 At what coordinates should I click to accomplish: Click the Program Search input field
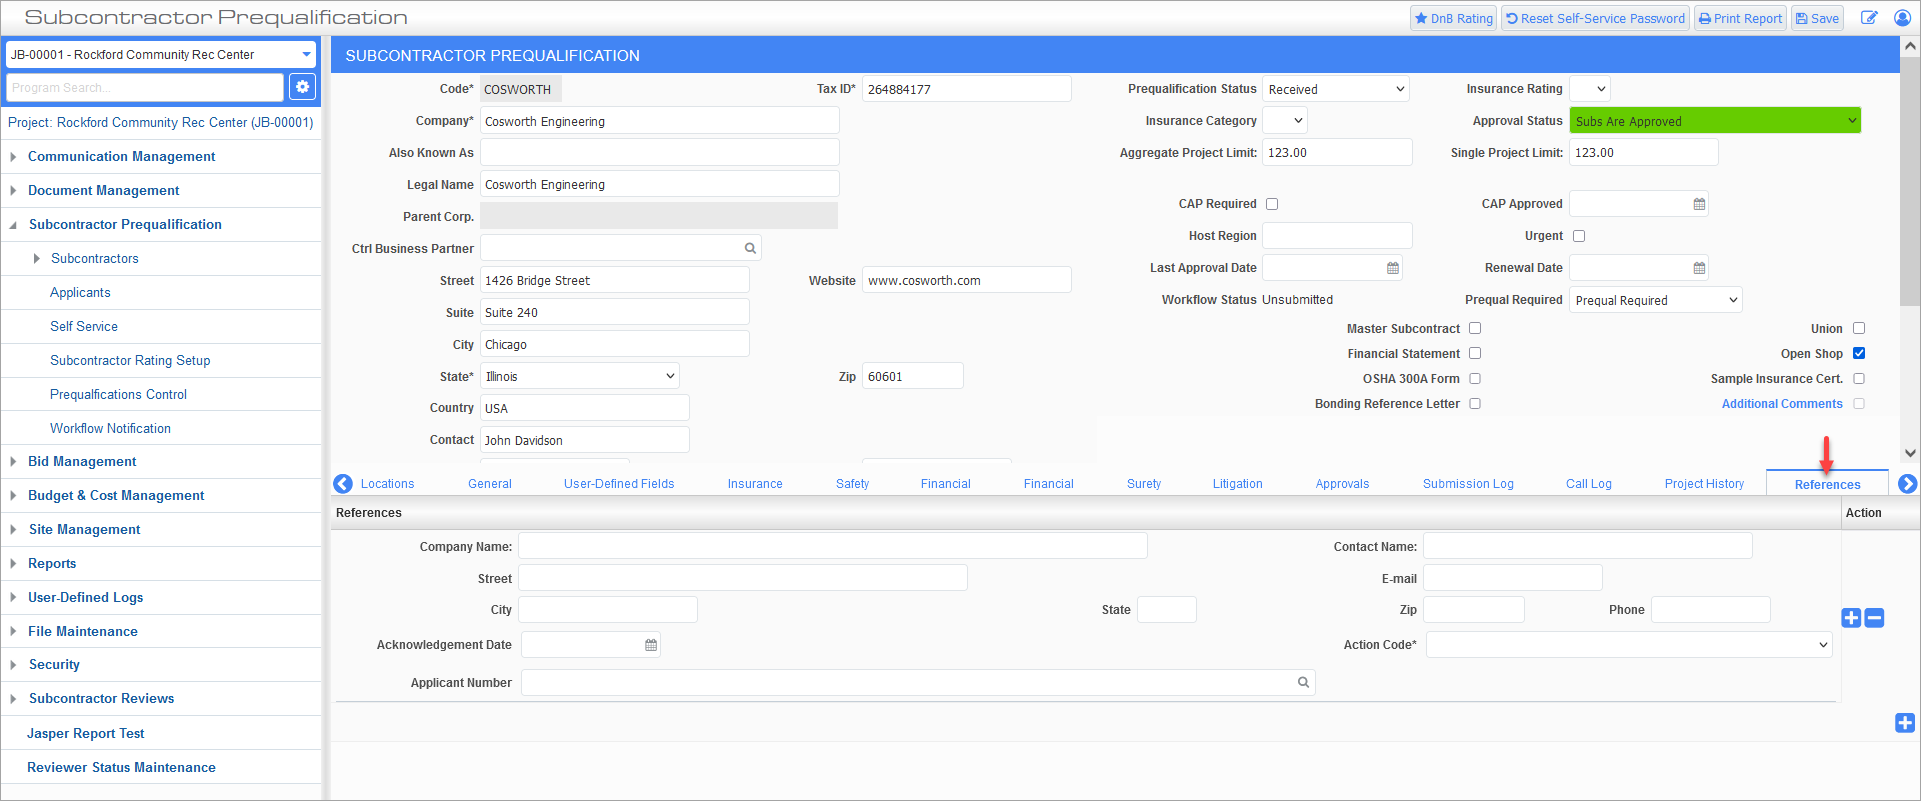[x=145, y=87]
